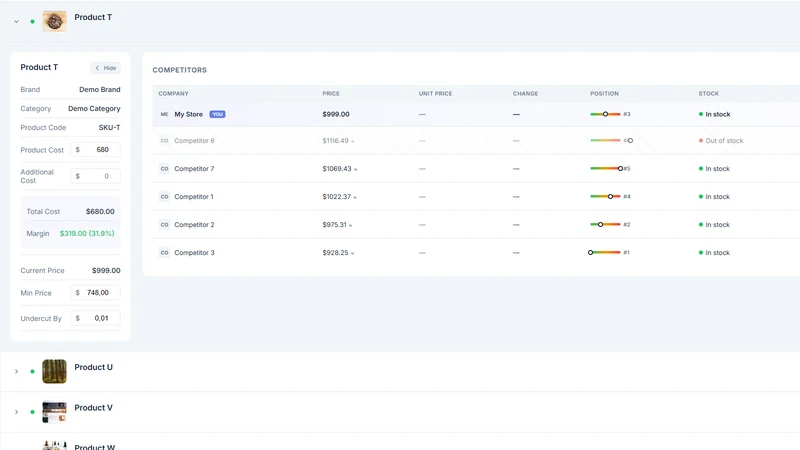Click the $928.25 price value
The width and height of the screenshot is (800, 450).
point(335,253)
